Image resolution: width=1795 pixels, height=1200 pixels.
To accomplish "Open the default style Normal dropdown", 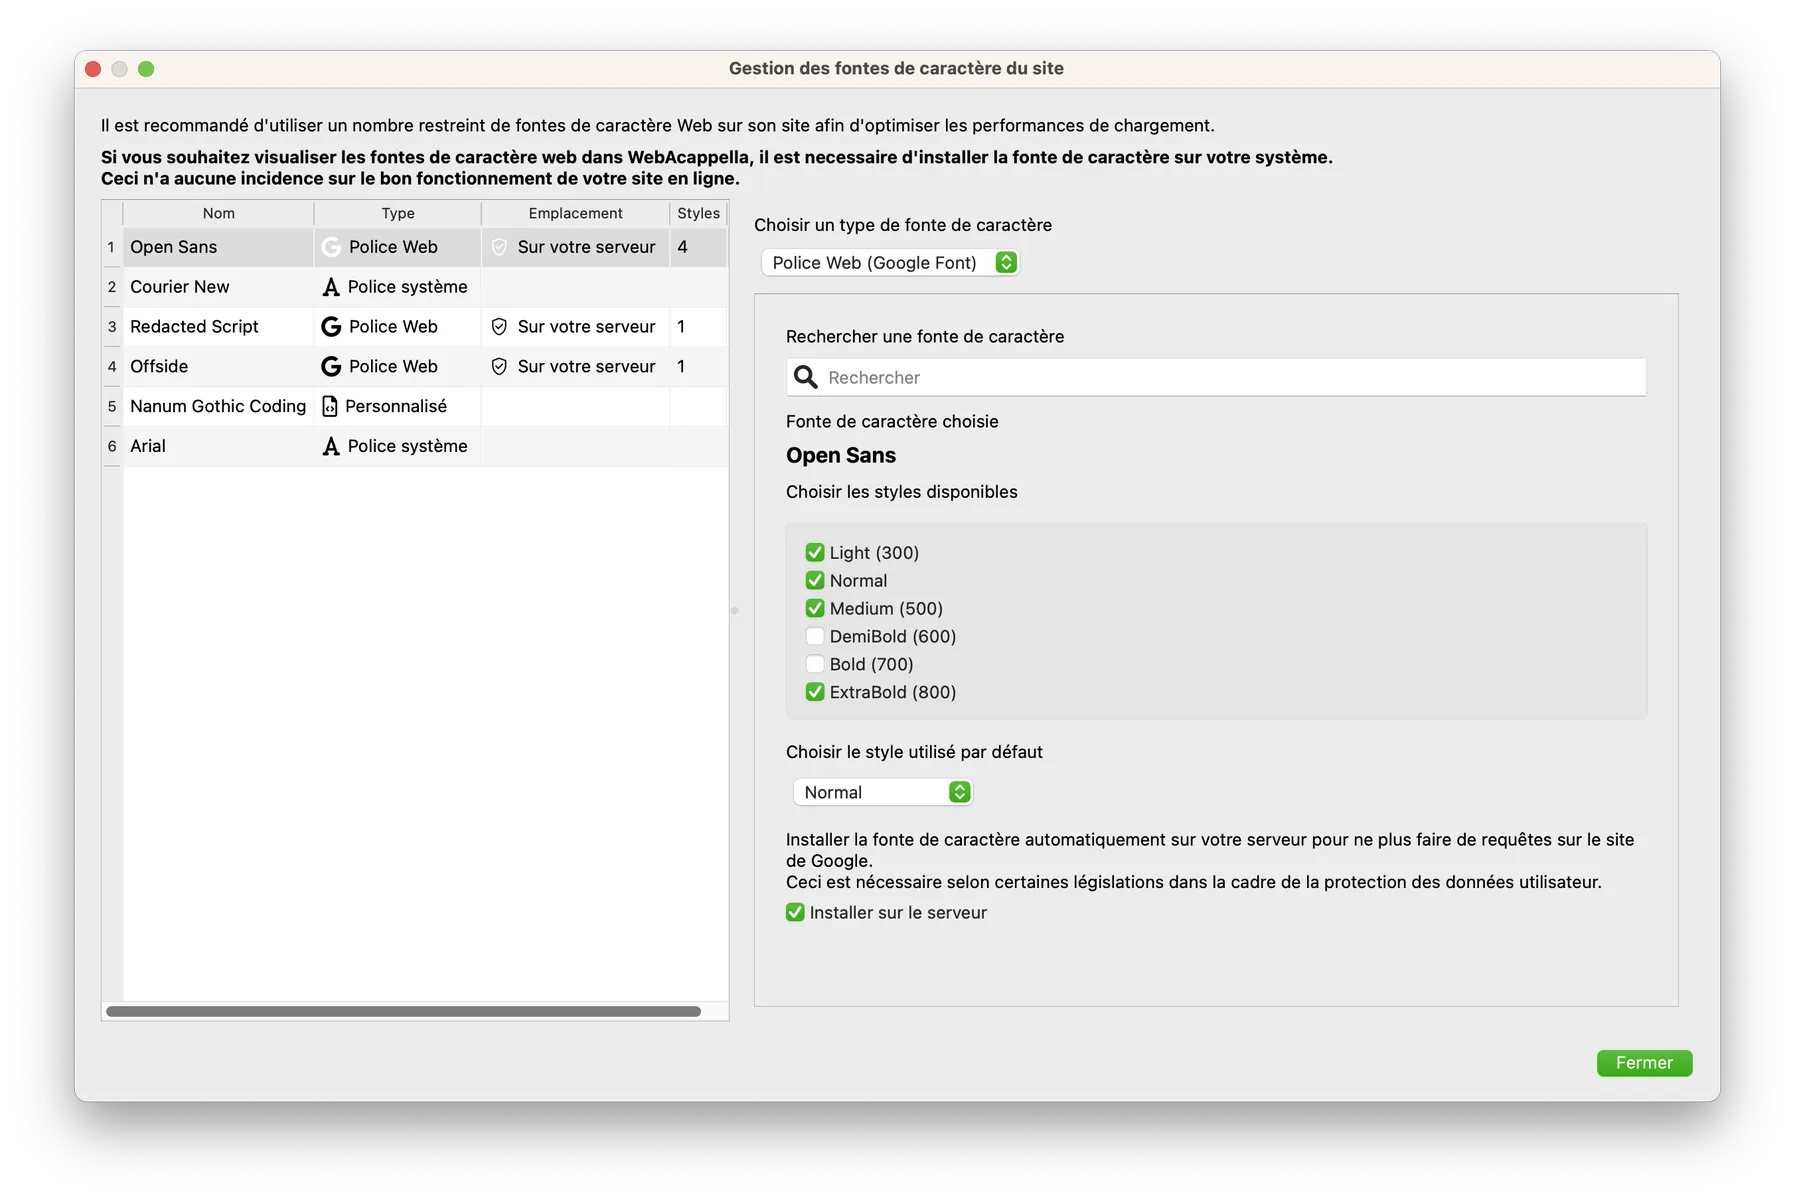I will click(882, 793).
